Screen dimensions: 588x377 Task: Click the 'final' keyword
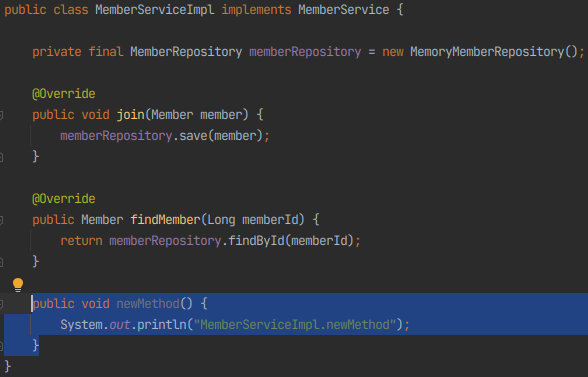click(106, 52)
